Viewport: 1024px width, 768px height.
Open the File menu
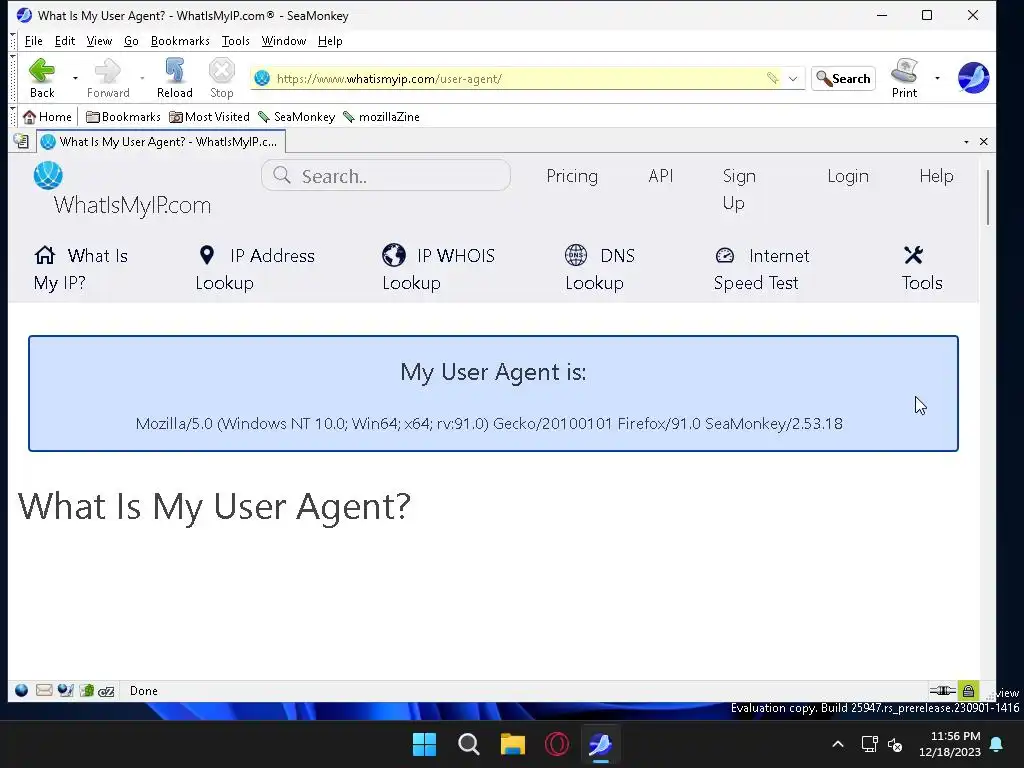click(x=33, y=41)
